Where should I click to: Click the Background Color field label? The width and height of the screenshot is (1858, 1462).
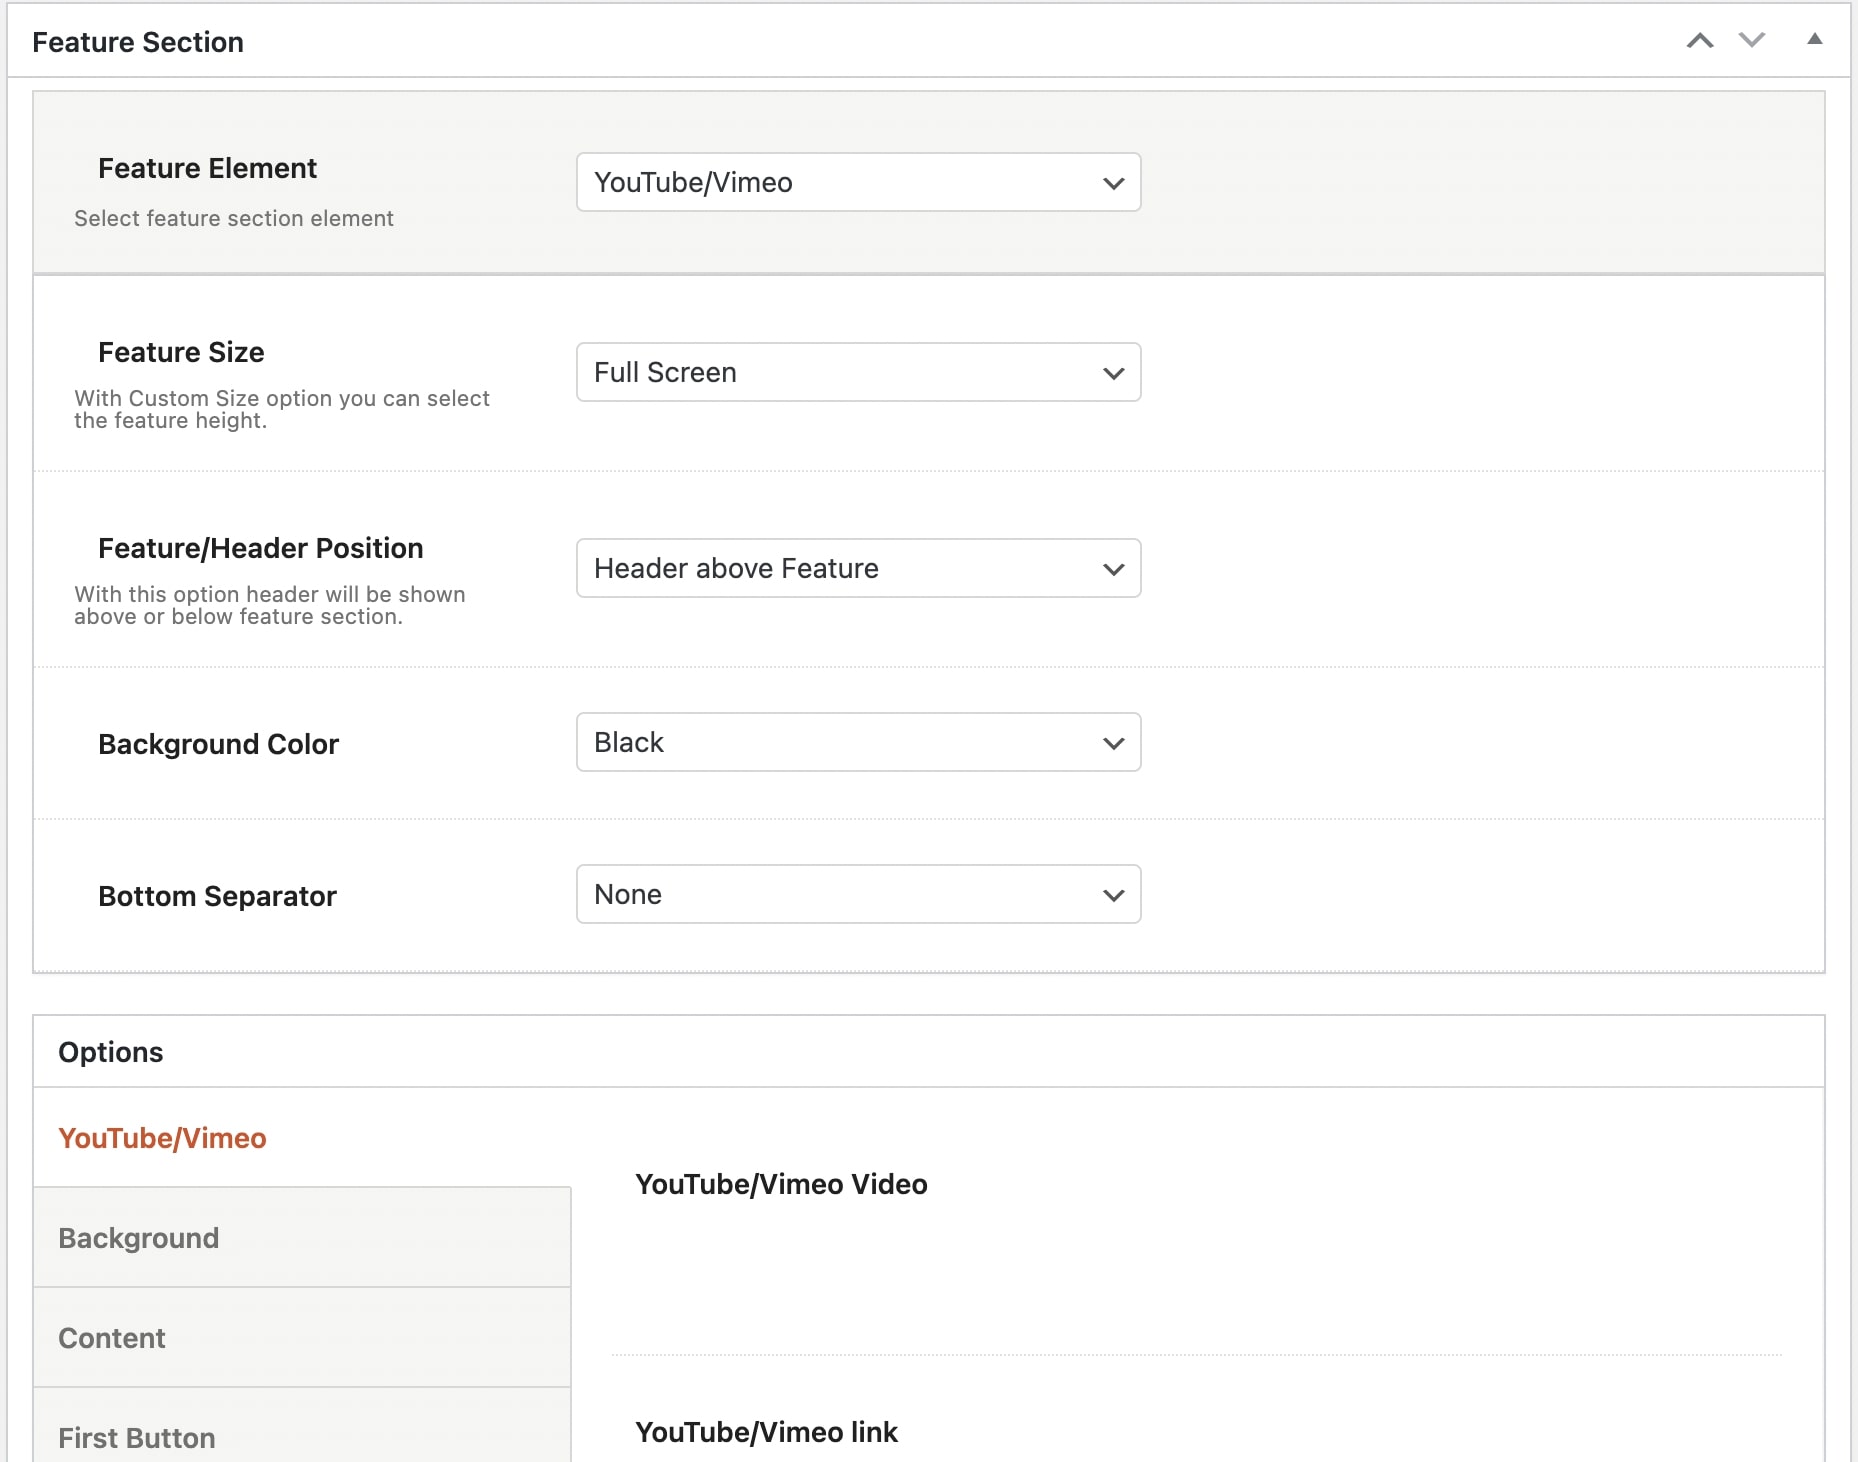tap(218, 744)
